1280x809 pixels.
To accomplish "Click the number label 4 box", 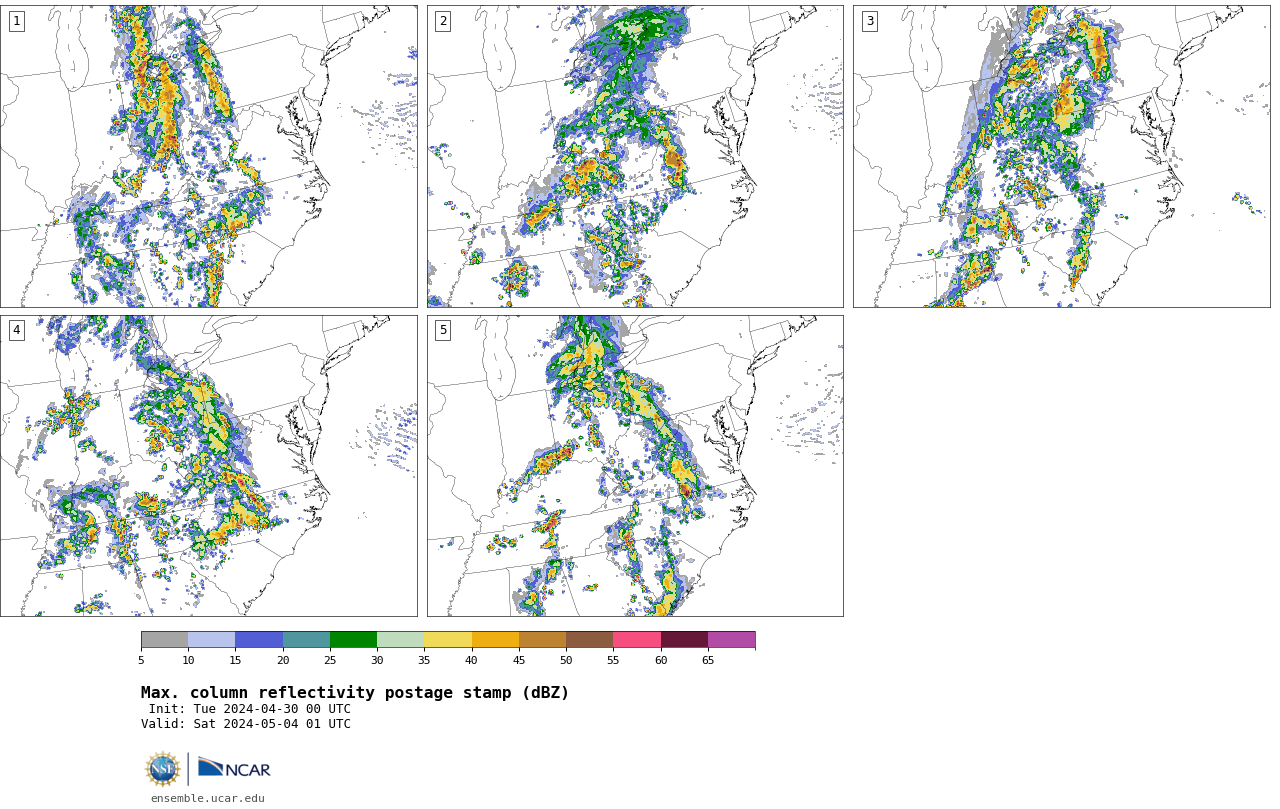I will pyautogui.click(x=16, y=330).
